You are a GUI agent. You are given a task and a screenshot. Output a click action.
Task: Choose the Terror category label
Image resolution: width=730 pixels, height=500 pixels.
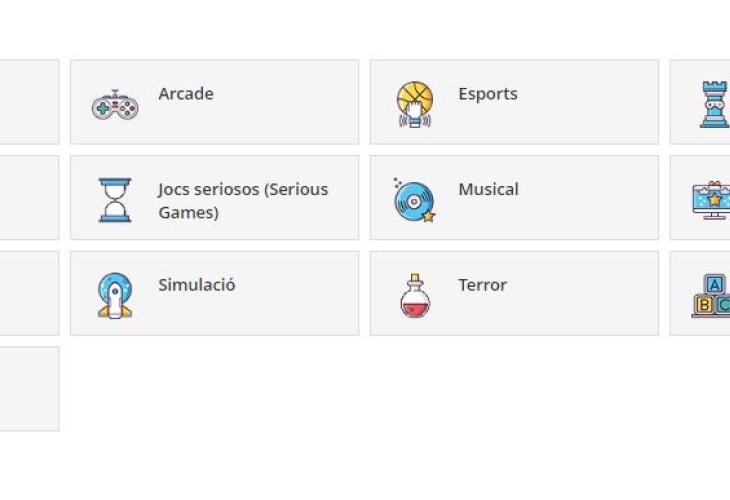coord(482,285)
